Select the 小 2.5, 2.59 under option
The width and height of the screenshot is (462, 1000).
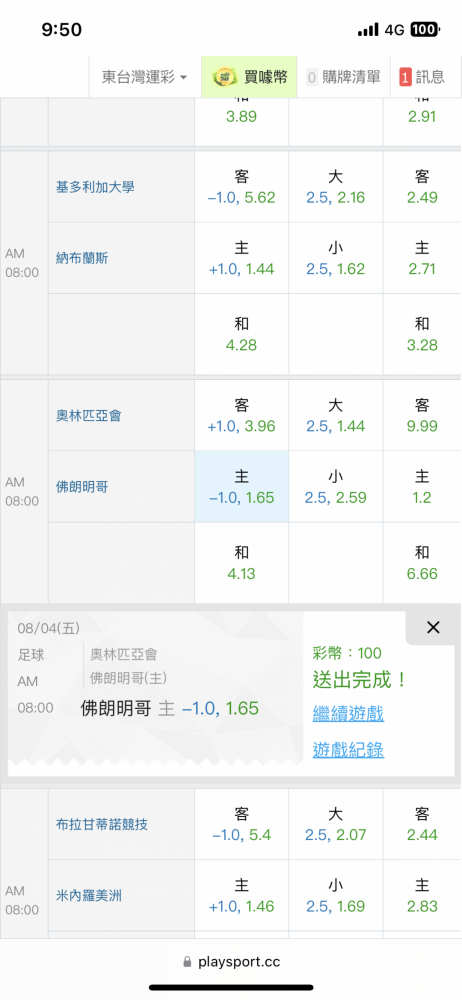[x=336, y=487]
